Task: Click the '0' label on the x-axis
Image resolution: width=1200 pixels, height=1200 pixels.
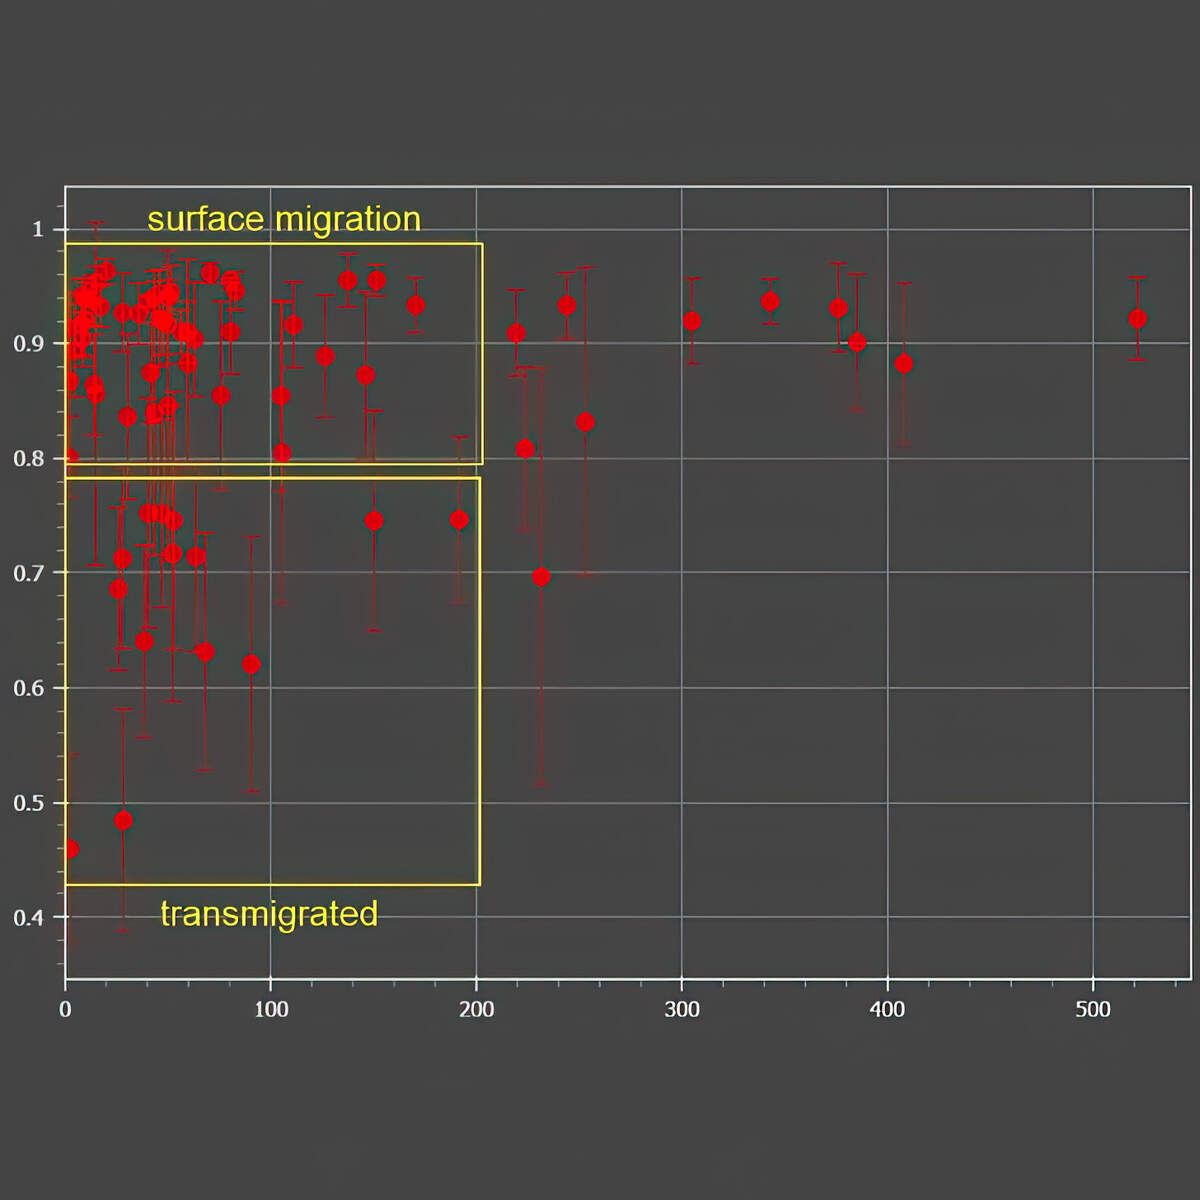Action: [x=66, y=1008]
